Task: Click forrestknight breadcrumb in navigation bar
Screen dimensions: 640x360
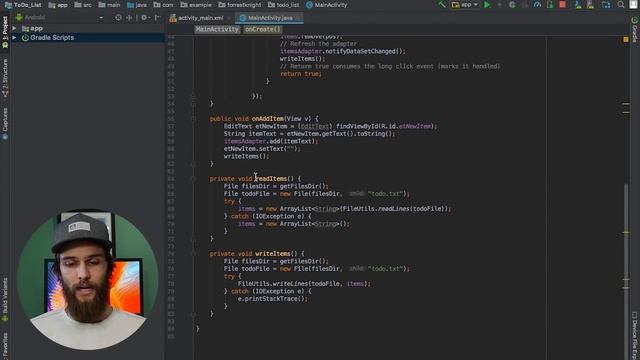Action: tap(240, 5)
